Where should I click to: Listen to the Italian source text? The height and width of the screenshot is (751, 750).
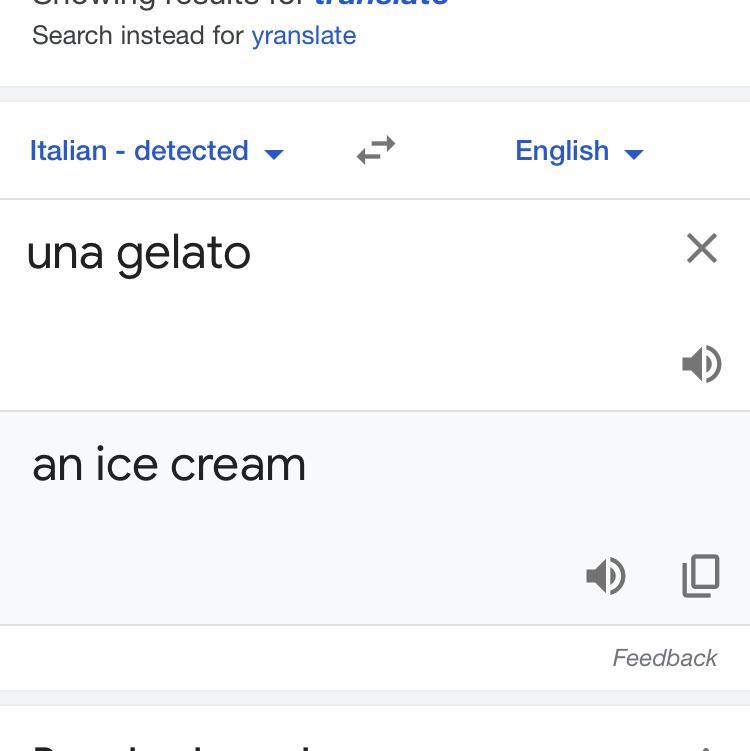[702, 364]
